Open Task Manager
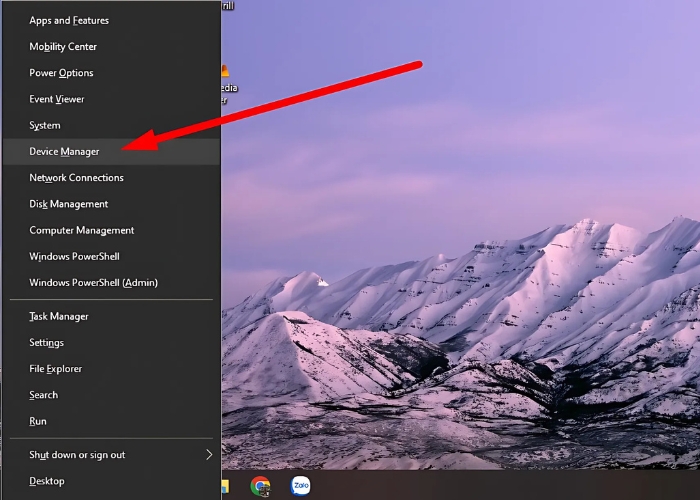Viewport: 700px width, 500px height. 59,317
